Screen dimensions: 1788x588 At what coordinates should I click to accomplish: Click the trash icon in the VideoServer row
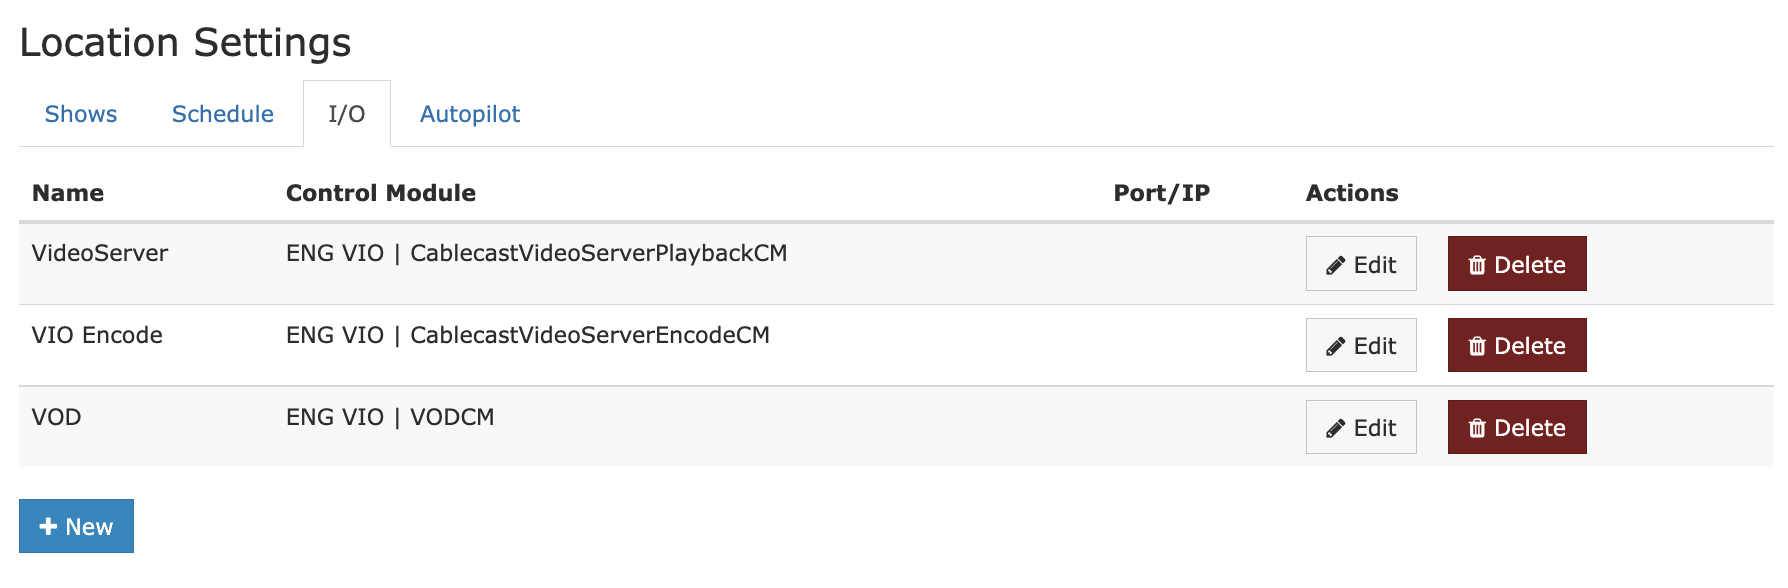click(1477, 265)
